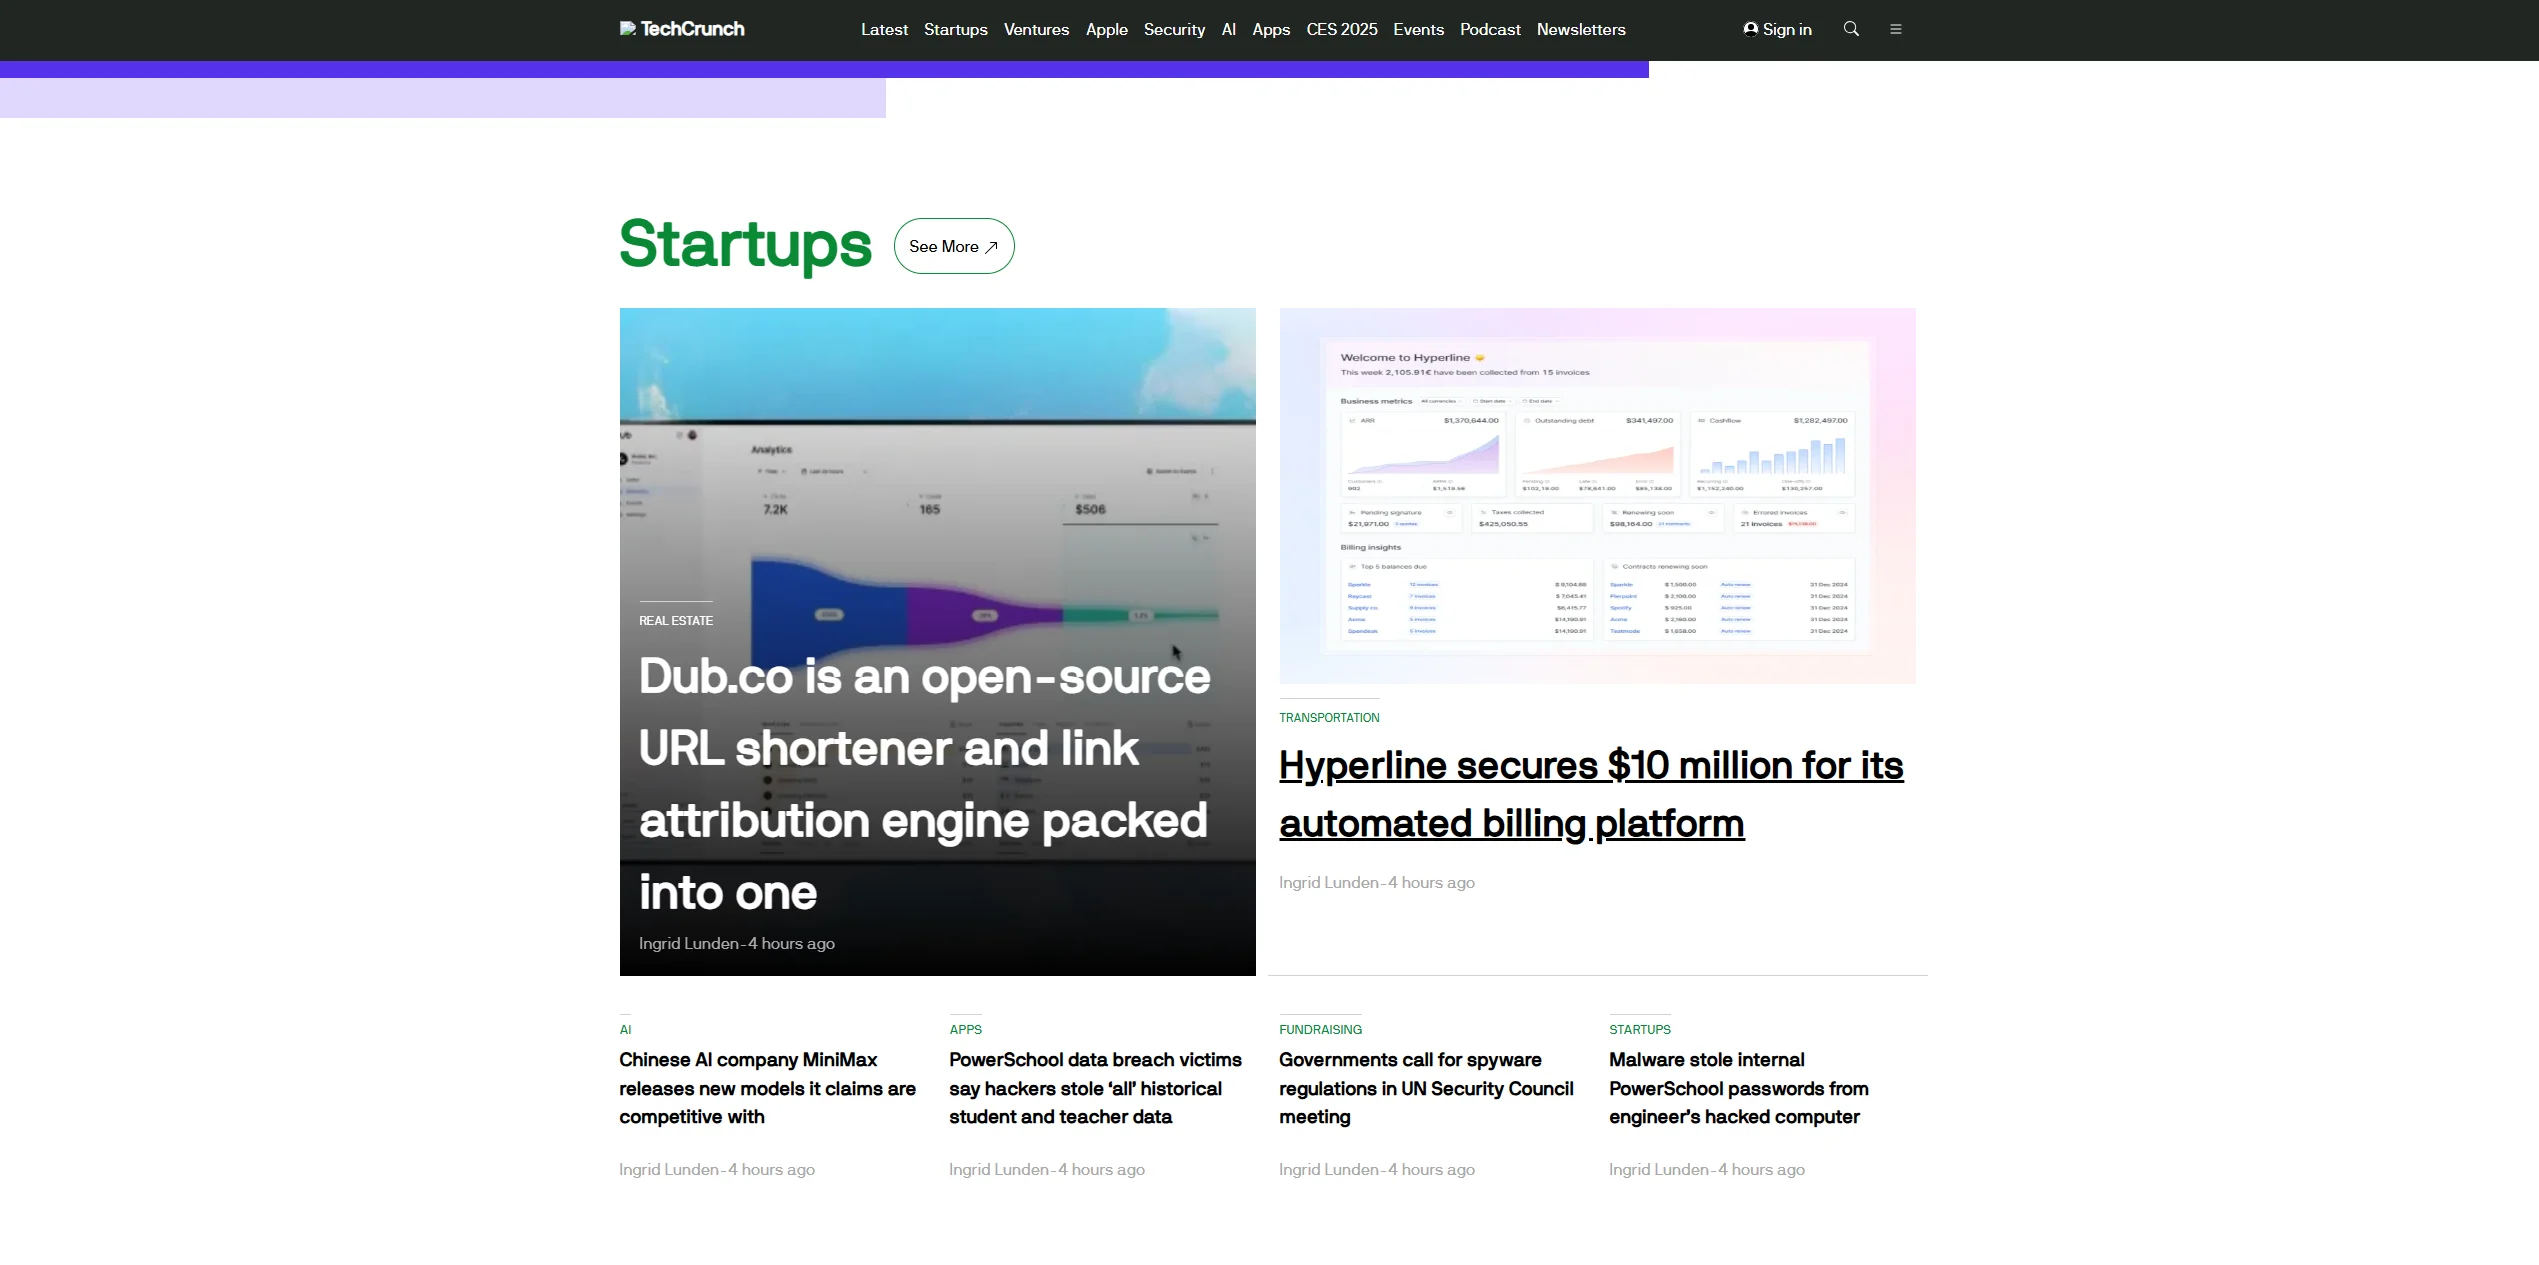
Task: Click the See More arrow button
Action: [x=953, y=246]
